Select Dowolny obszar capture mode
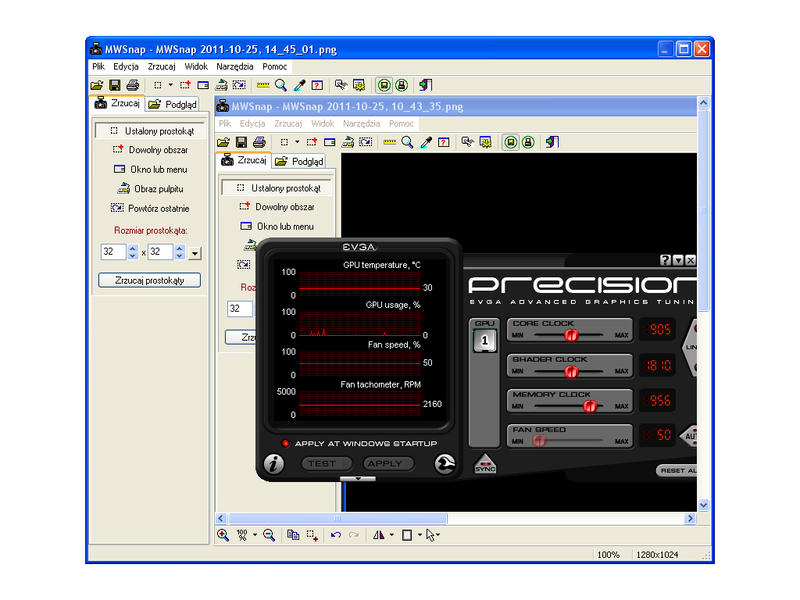This screenshot has width=800, height=600. pyautogui.click(x=150, y=149)
